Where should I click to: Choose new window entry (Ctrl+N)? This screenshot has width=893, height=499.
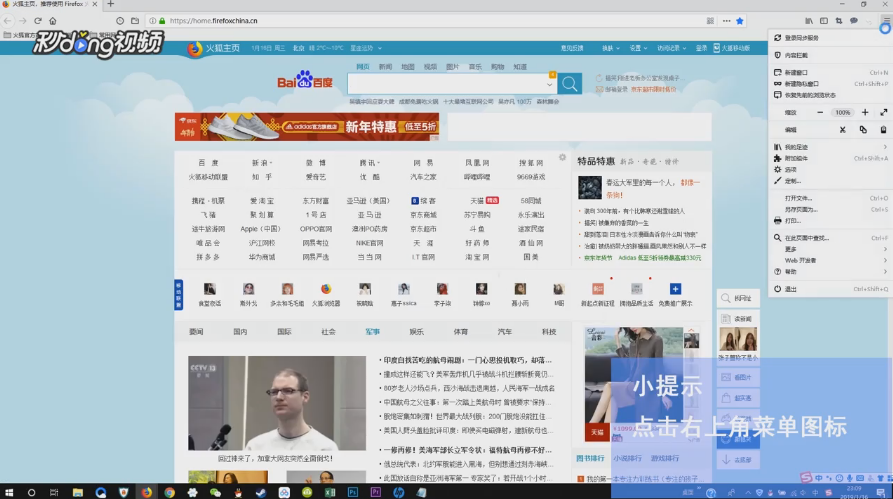tap(831, 72)
